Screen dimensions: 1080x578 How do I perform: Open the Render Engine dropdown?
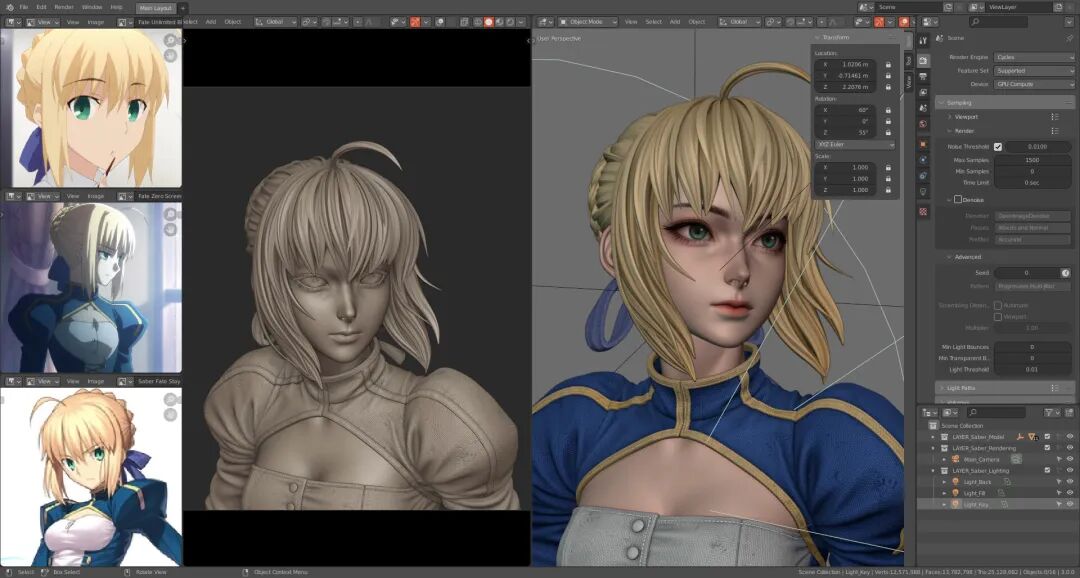click(x=1034, y=57)
